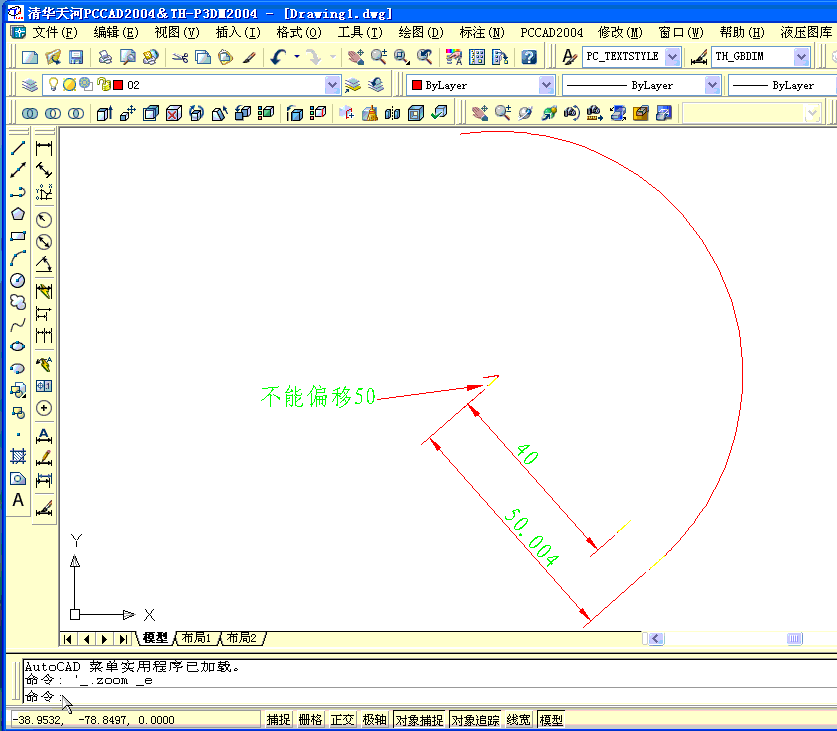837x731 pixels.
Task: Toggle 极轴 polar tracking
Action: coord(374,720)
